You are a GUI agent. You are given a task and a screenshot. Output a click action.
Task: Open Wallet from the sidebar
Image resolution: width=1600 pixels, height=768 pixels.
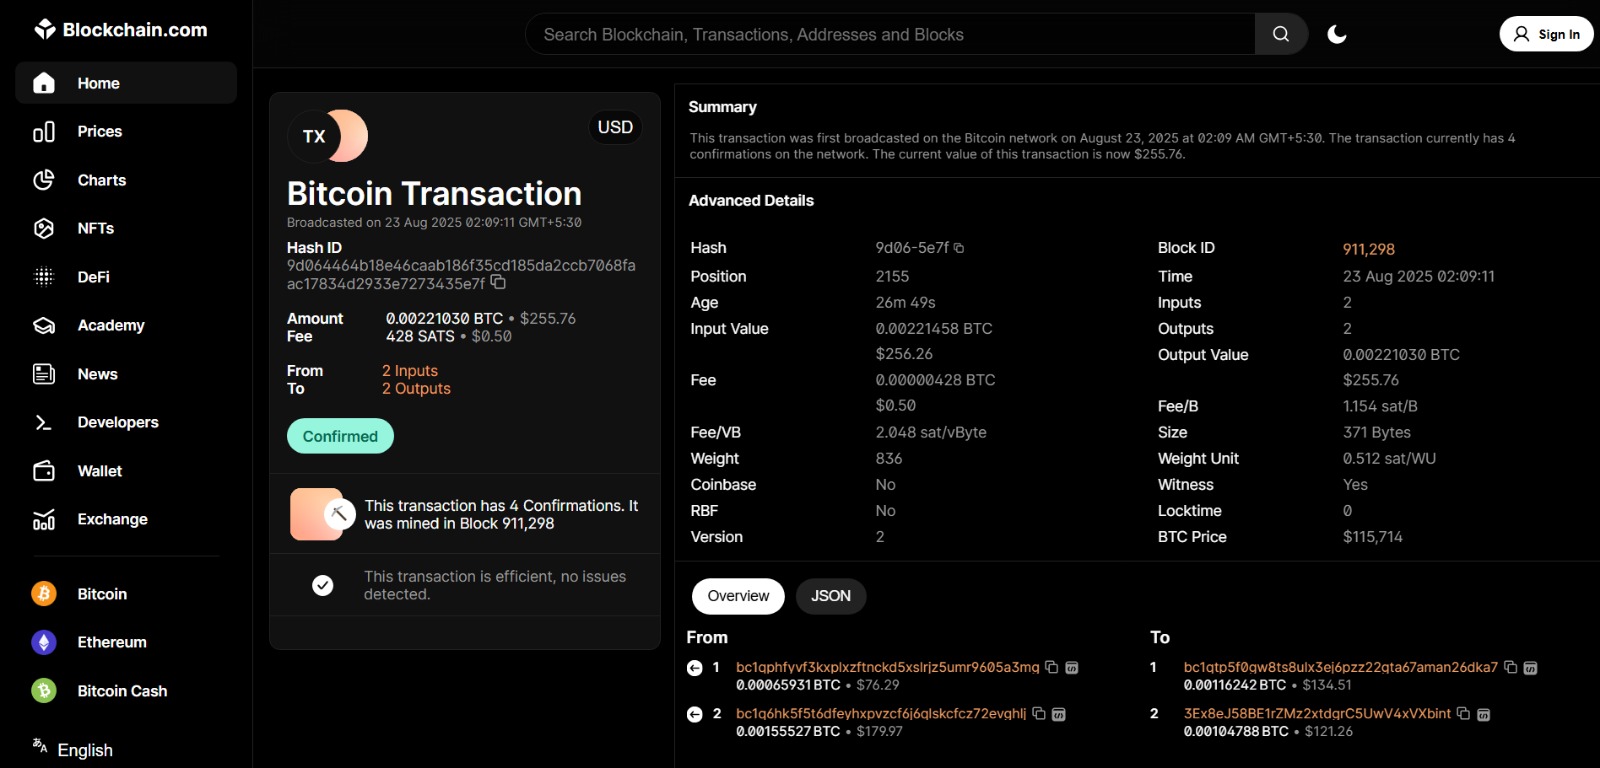(x=100, y=471)
